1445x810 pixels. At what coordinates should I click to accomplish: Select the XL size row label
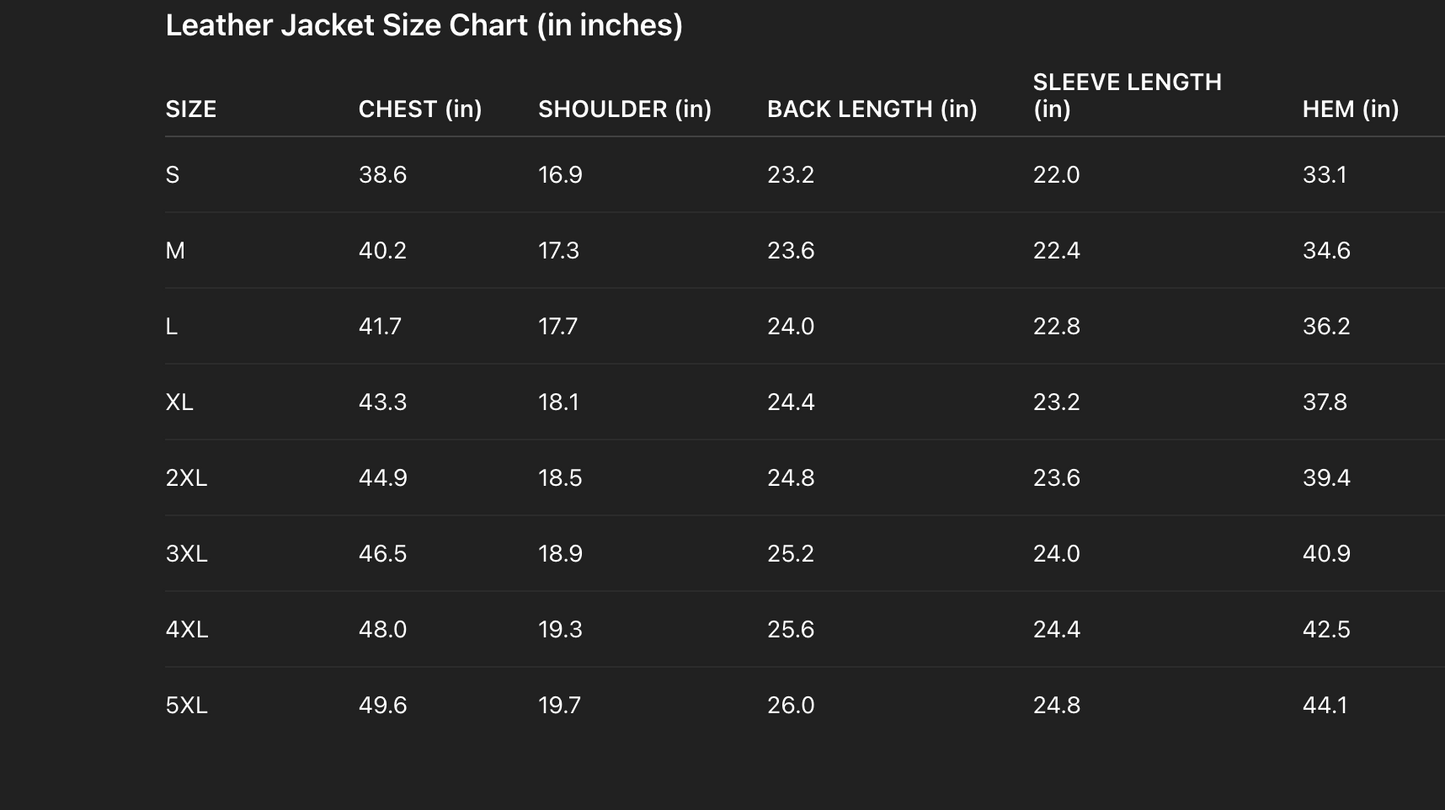pyautogui.click(x=180, y=402)
